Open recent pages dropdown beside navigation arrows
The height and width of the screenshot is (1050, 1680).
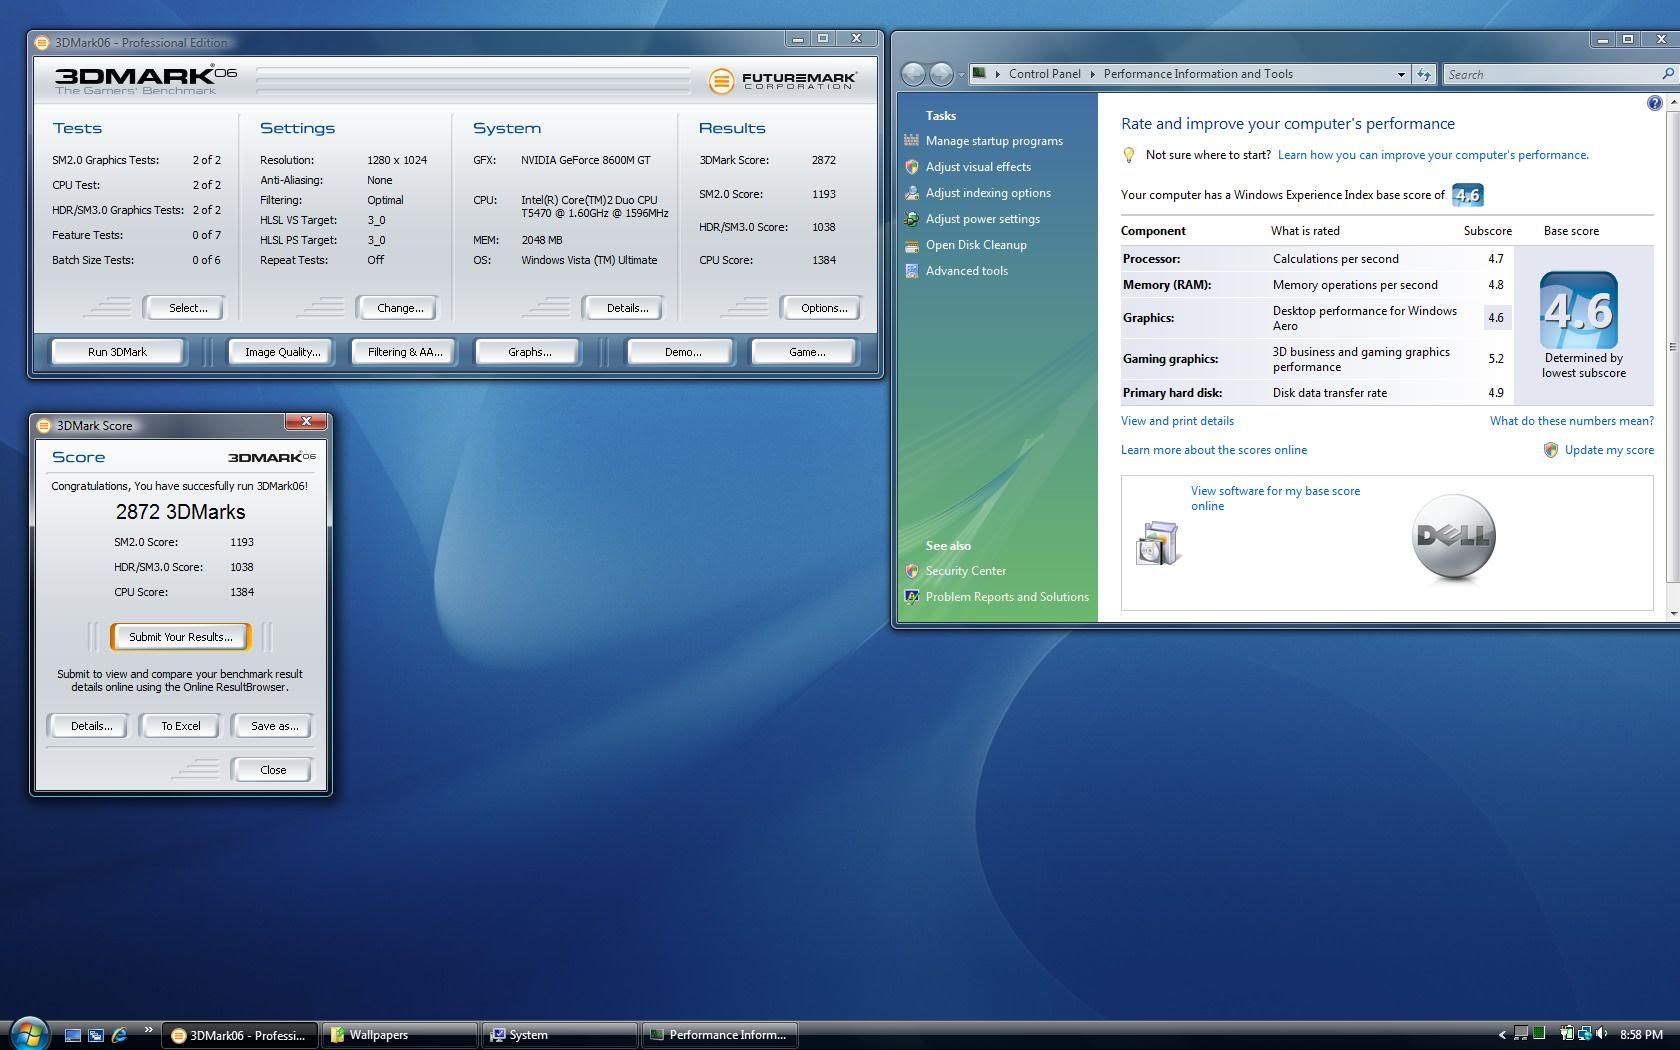tap(961, 74)
